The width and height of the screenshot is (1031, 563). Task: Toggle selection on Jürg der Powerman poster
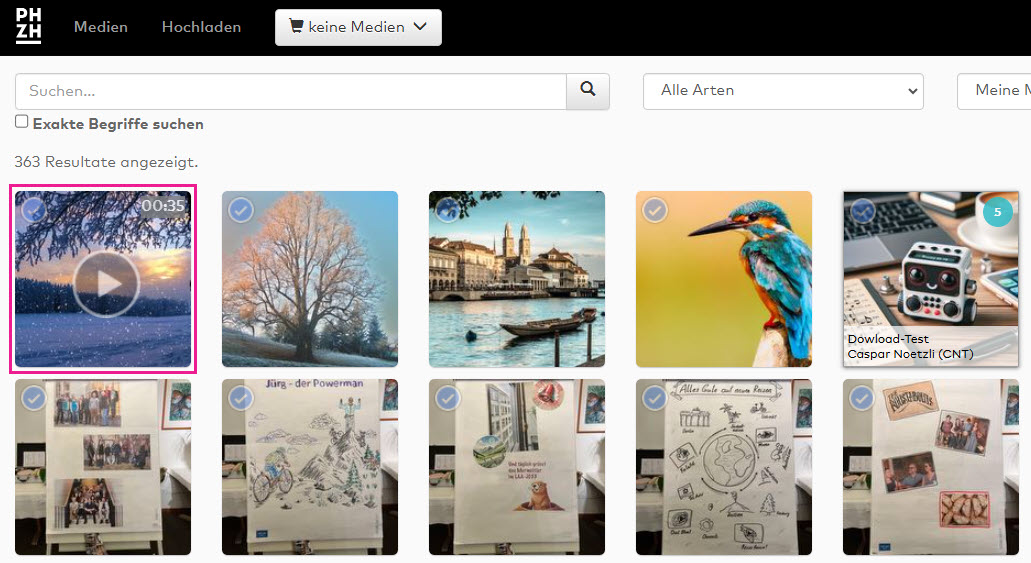coord(241,398)
